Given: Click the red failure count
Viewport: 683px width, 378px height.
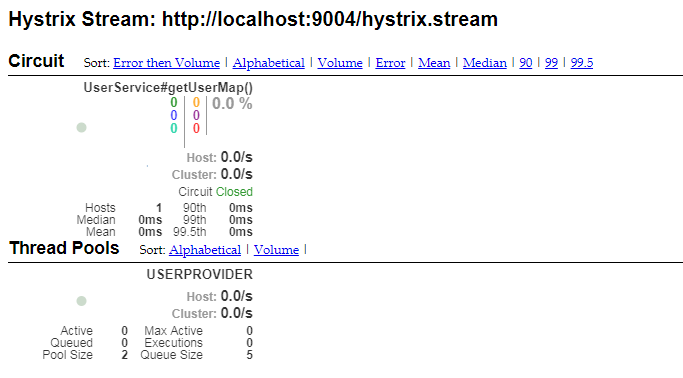Looking at the screenshot, I should pos(196,128).
